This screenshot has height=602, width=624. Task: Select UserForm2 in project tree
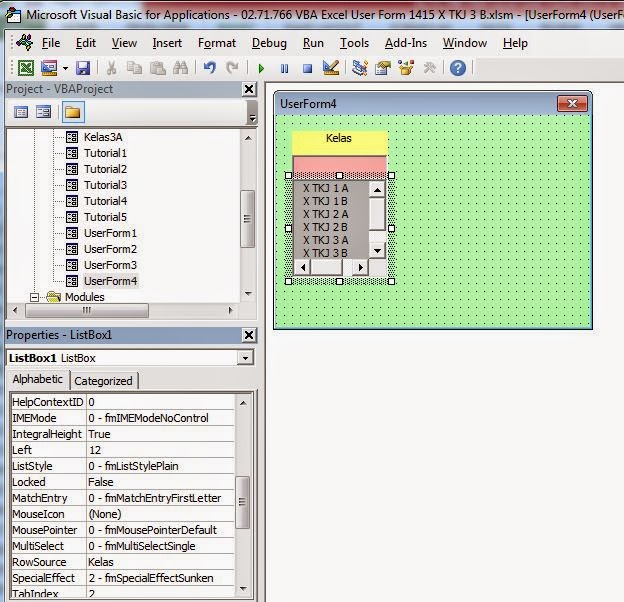(110, 249)
